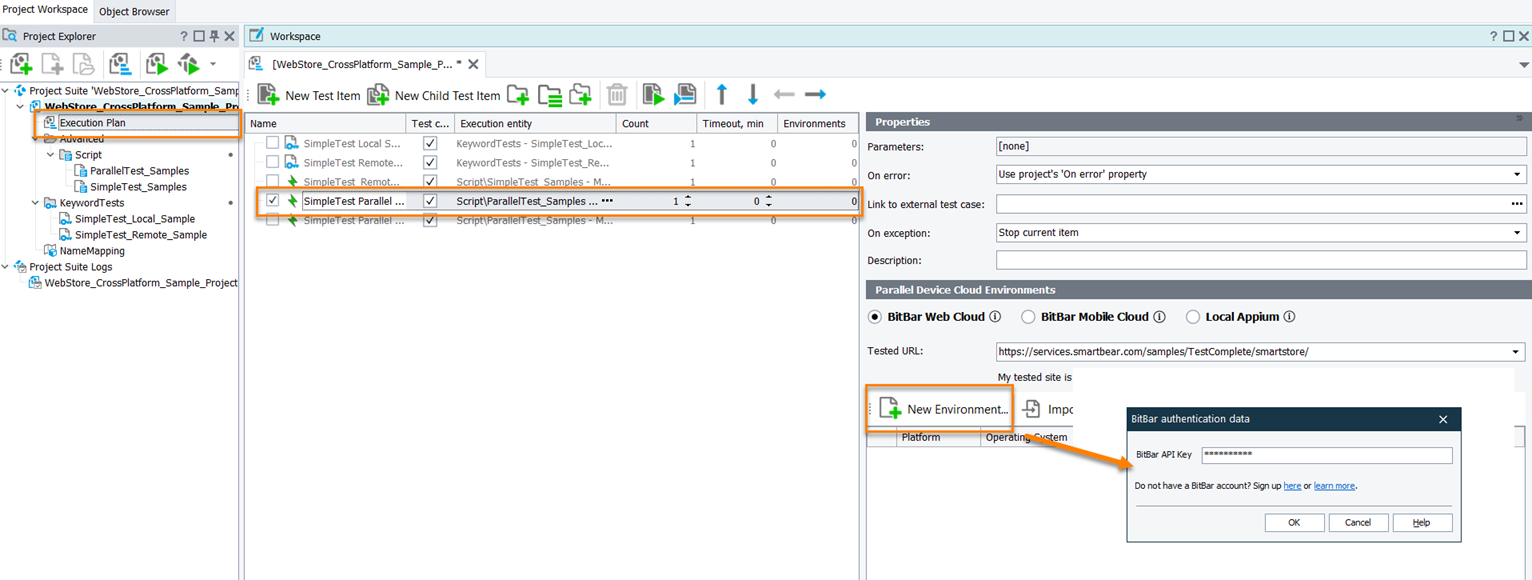Click the 'learn more' link
Viewport: 1532px width, 580px height.
pyautogui.click(x=1334, y=486)
